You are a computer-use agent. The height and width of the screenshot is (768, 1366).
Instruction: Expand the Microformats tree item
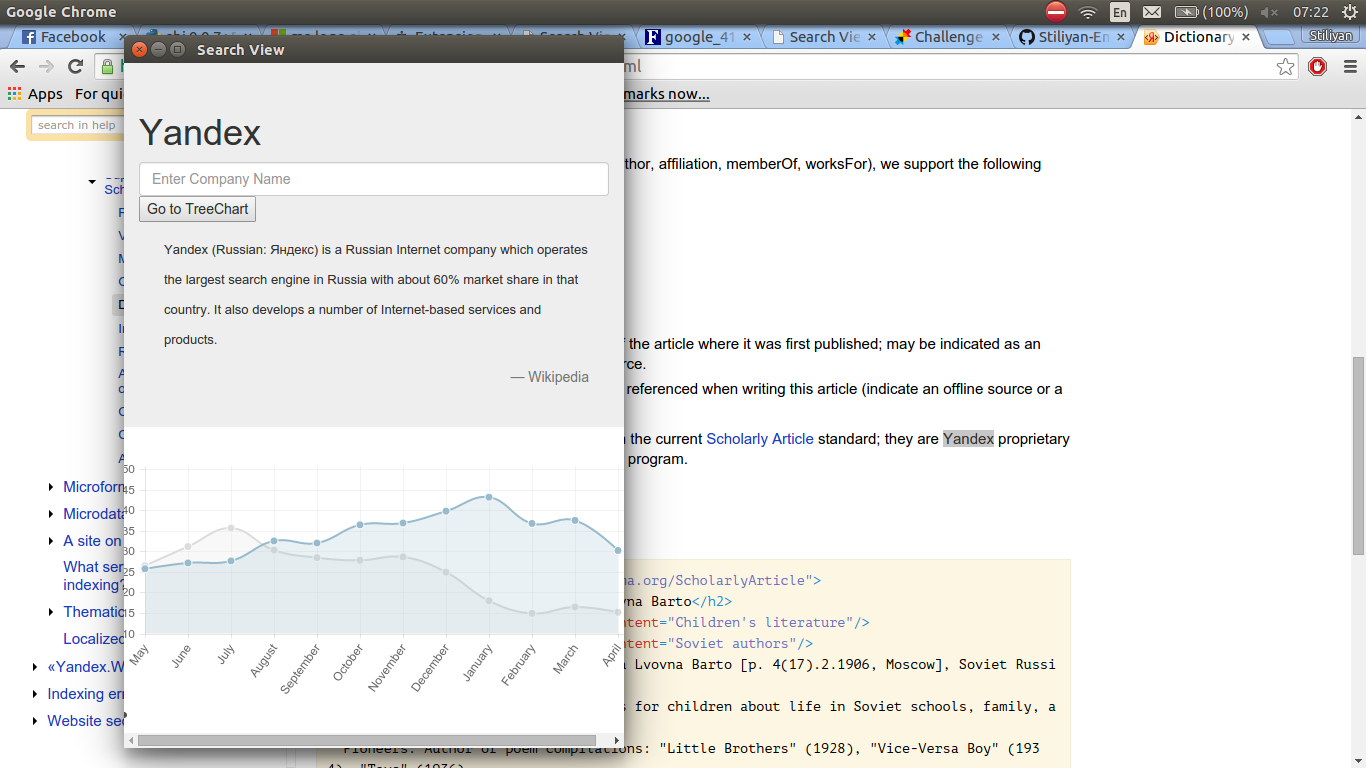click(51, 487)
